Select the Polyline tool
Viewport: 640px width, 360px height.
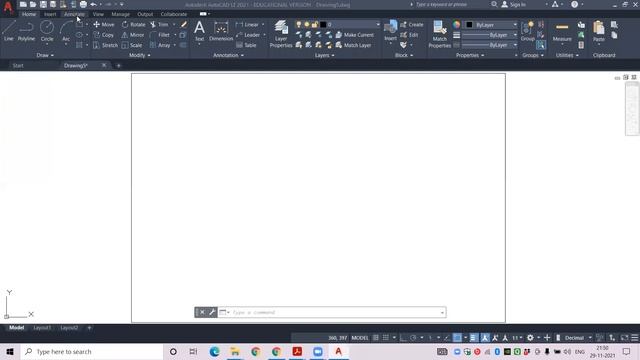pos(26,31)
